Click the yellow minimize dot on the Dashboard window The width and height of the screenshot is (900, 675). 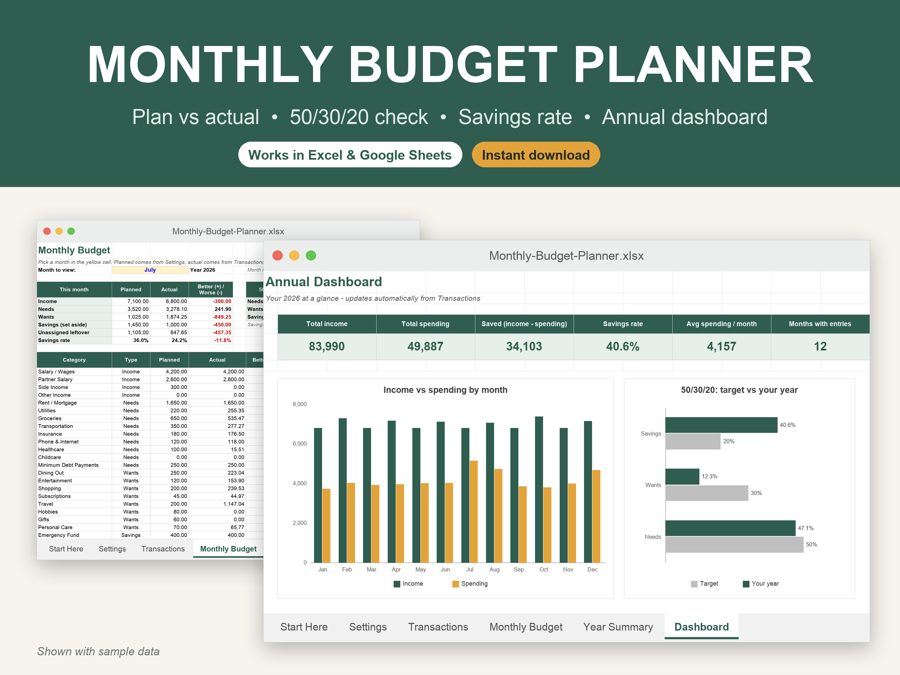pyautogui.click(x=294, y=255)
